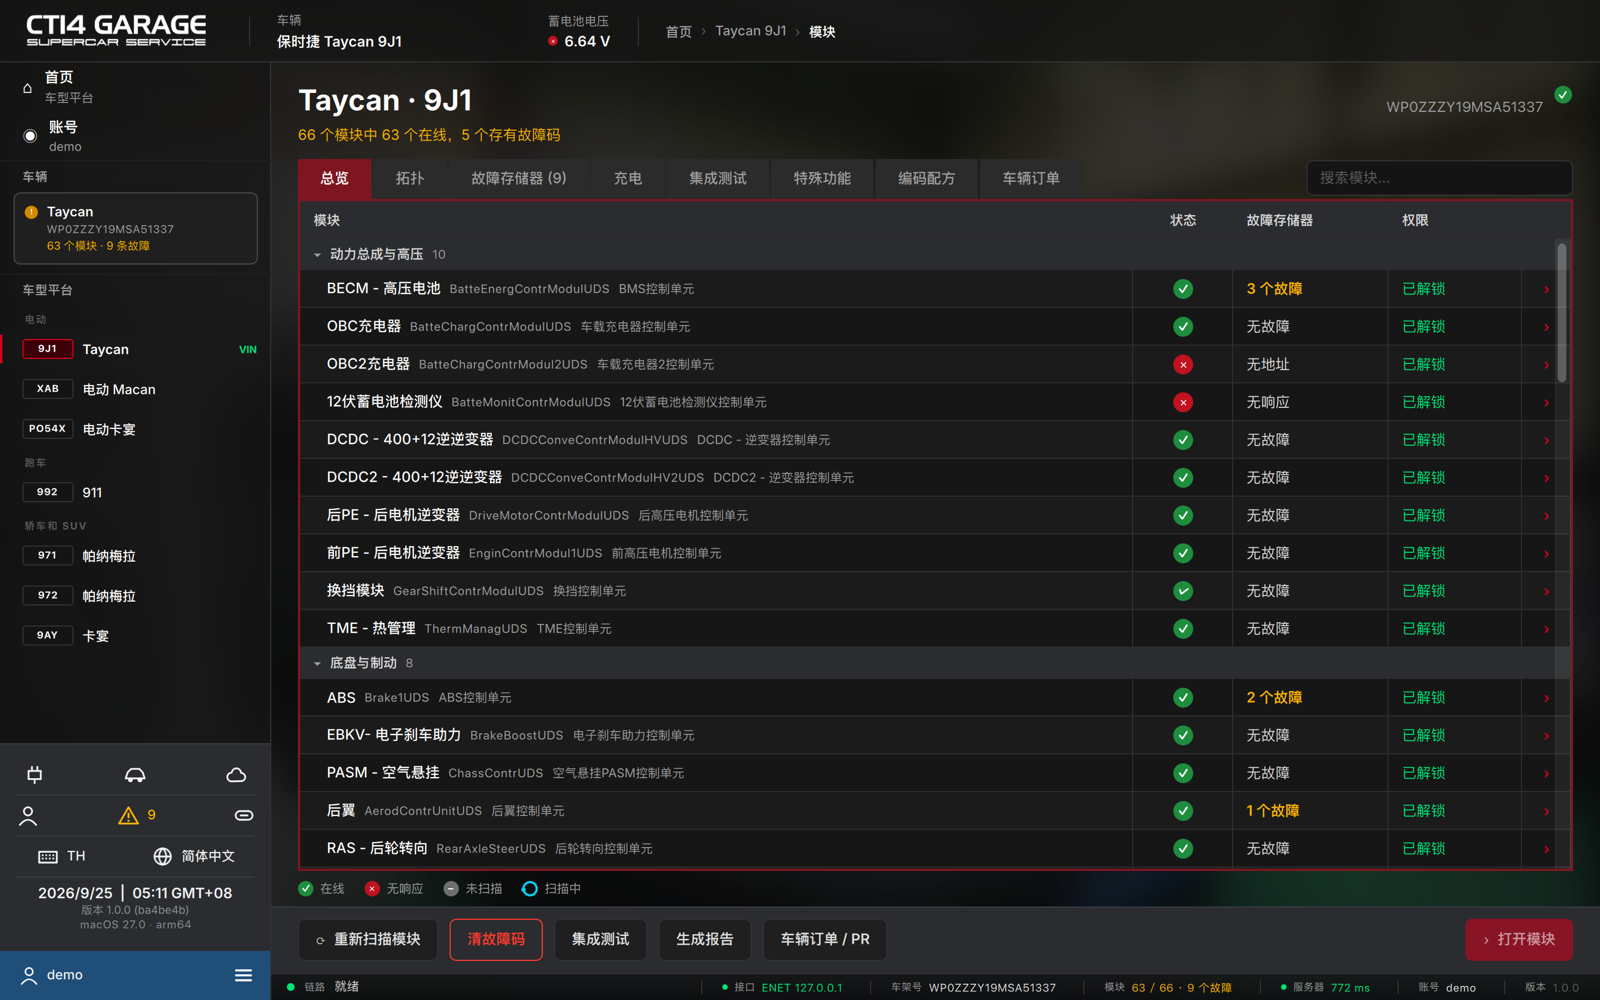Open the EBKV row arrow chevron
This screenshot has width=1600, height=1000.
pyautogui.click(x=1546, y=737)
